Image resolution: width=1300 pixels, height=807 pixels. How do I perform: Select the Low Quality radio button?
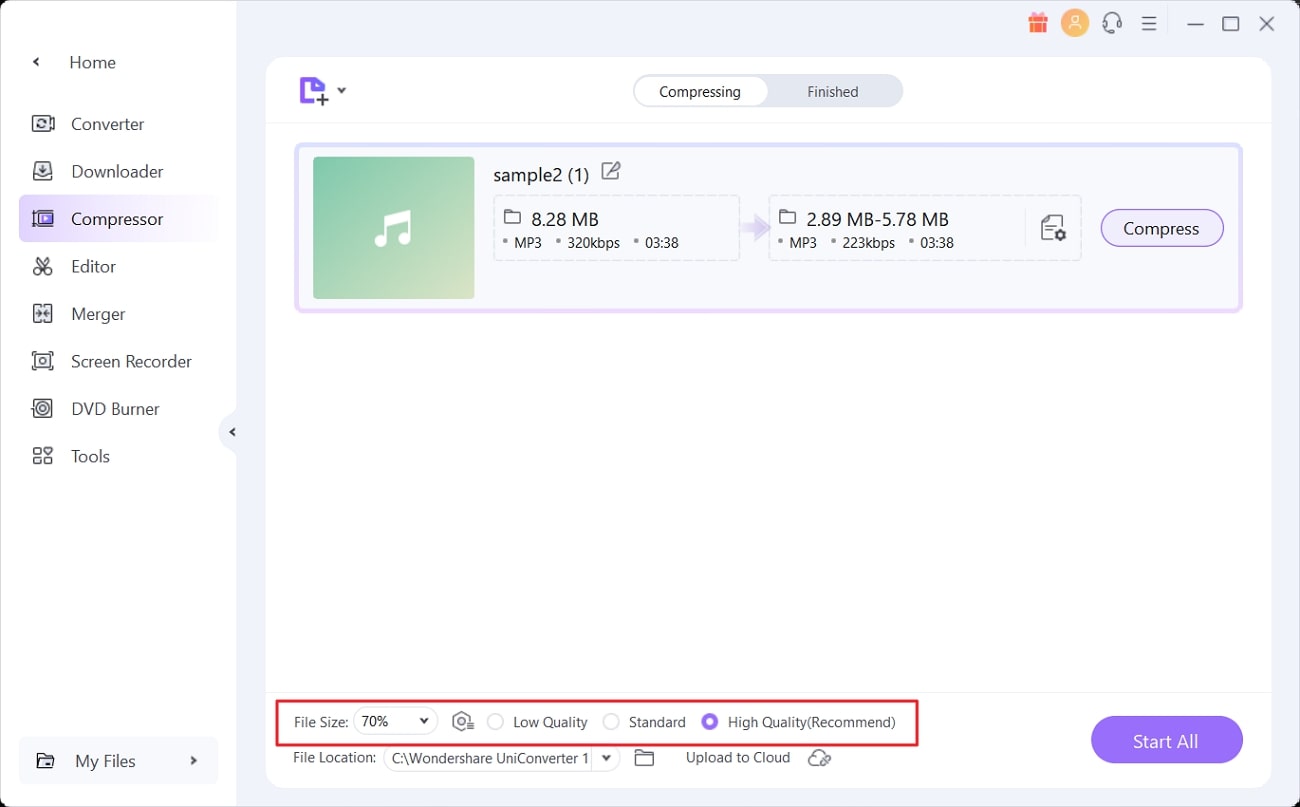[495, 722]
